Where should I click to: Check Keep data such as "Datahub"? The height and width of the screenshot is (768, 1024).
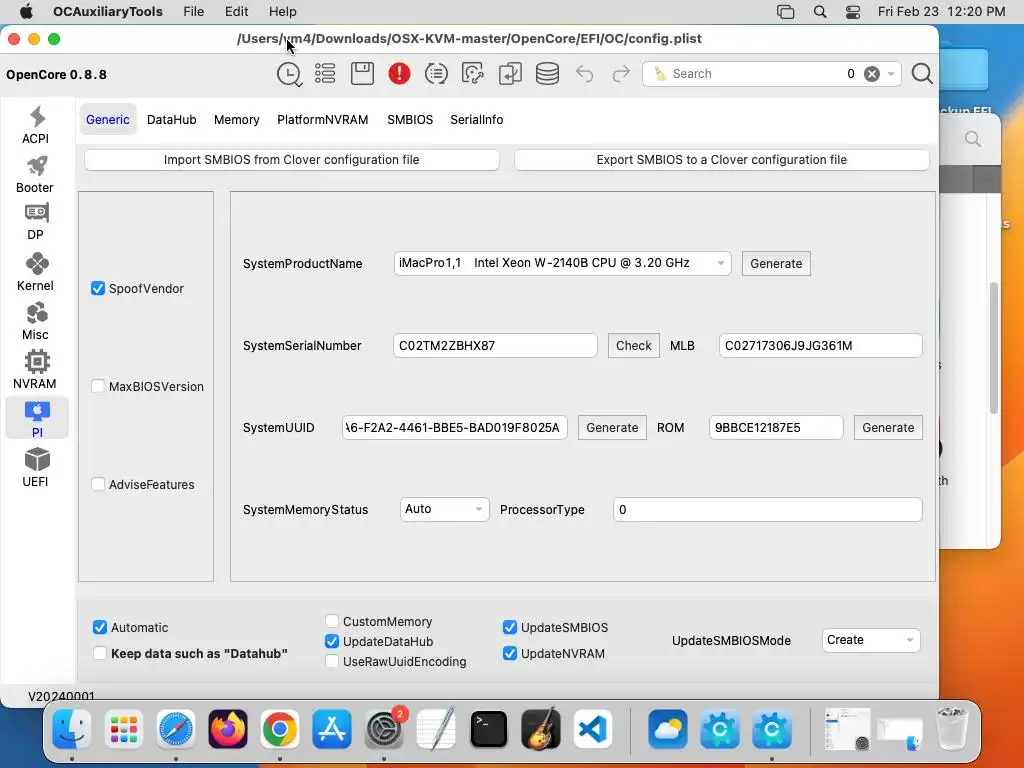tap(100, 654)
